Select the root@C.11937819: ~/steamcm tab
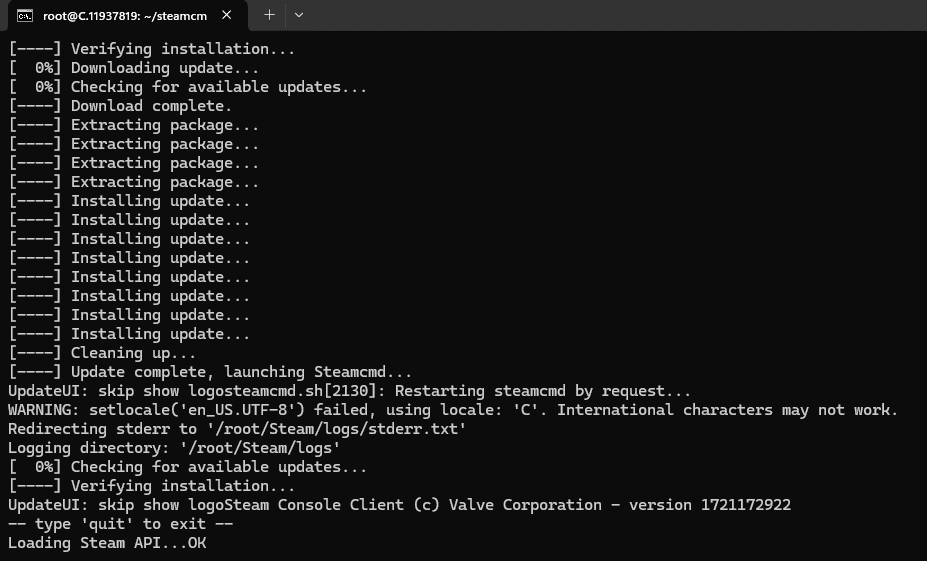 click(x=125, y=16)
